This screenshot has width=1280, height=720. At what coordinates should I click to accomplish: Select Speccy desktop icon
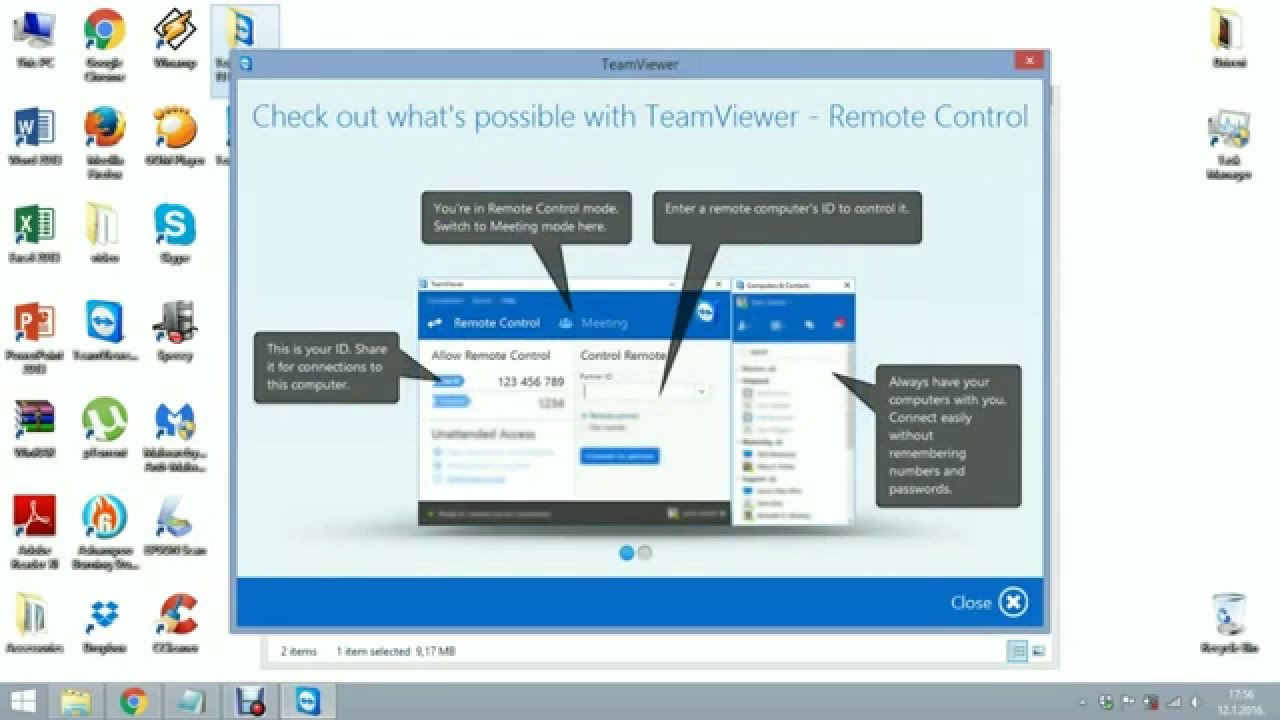pos(174,333)
